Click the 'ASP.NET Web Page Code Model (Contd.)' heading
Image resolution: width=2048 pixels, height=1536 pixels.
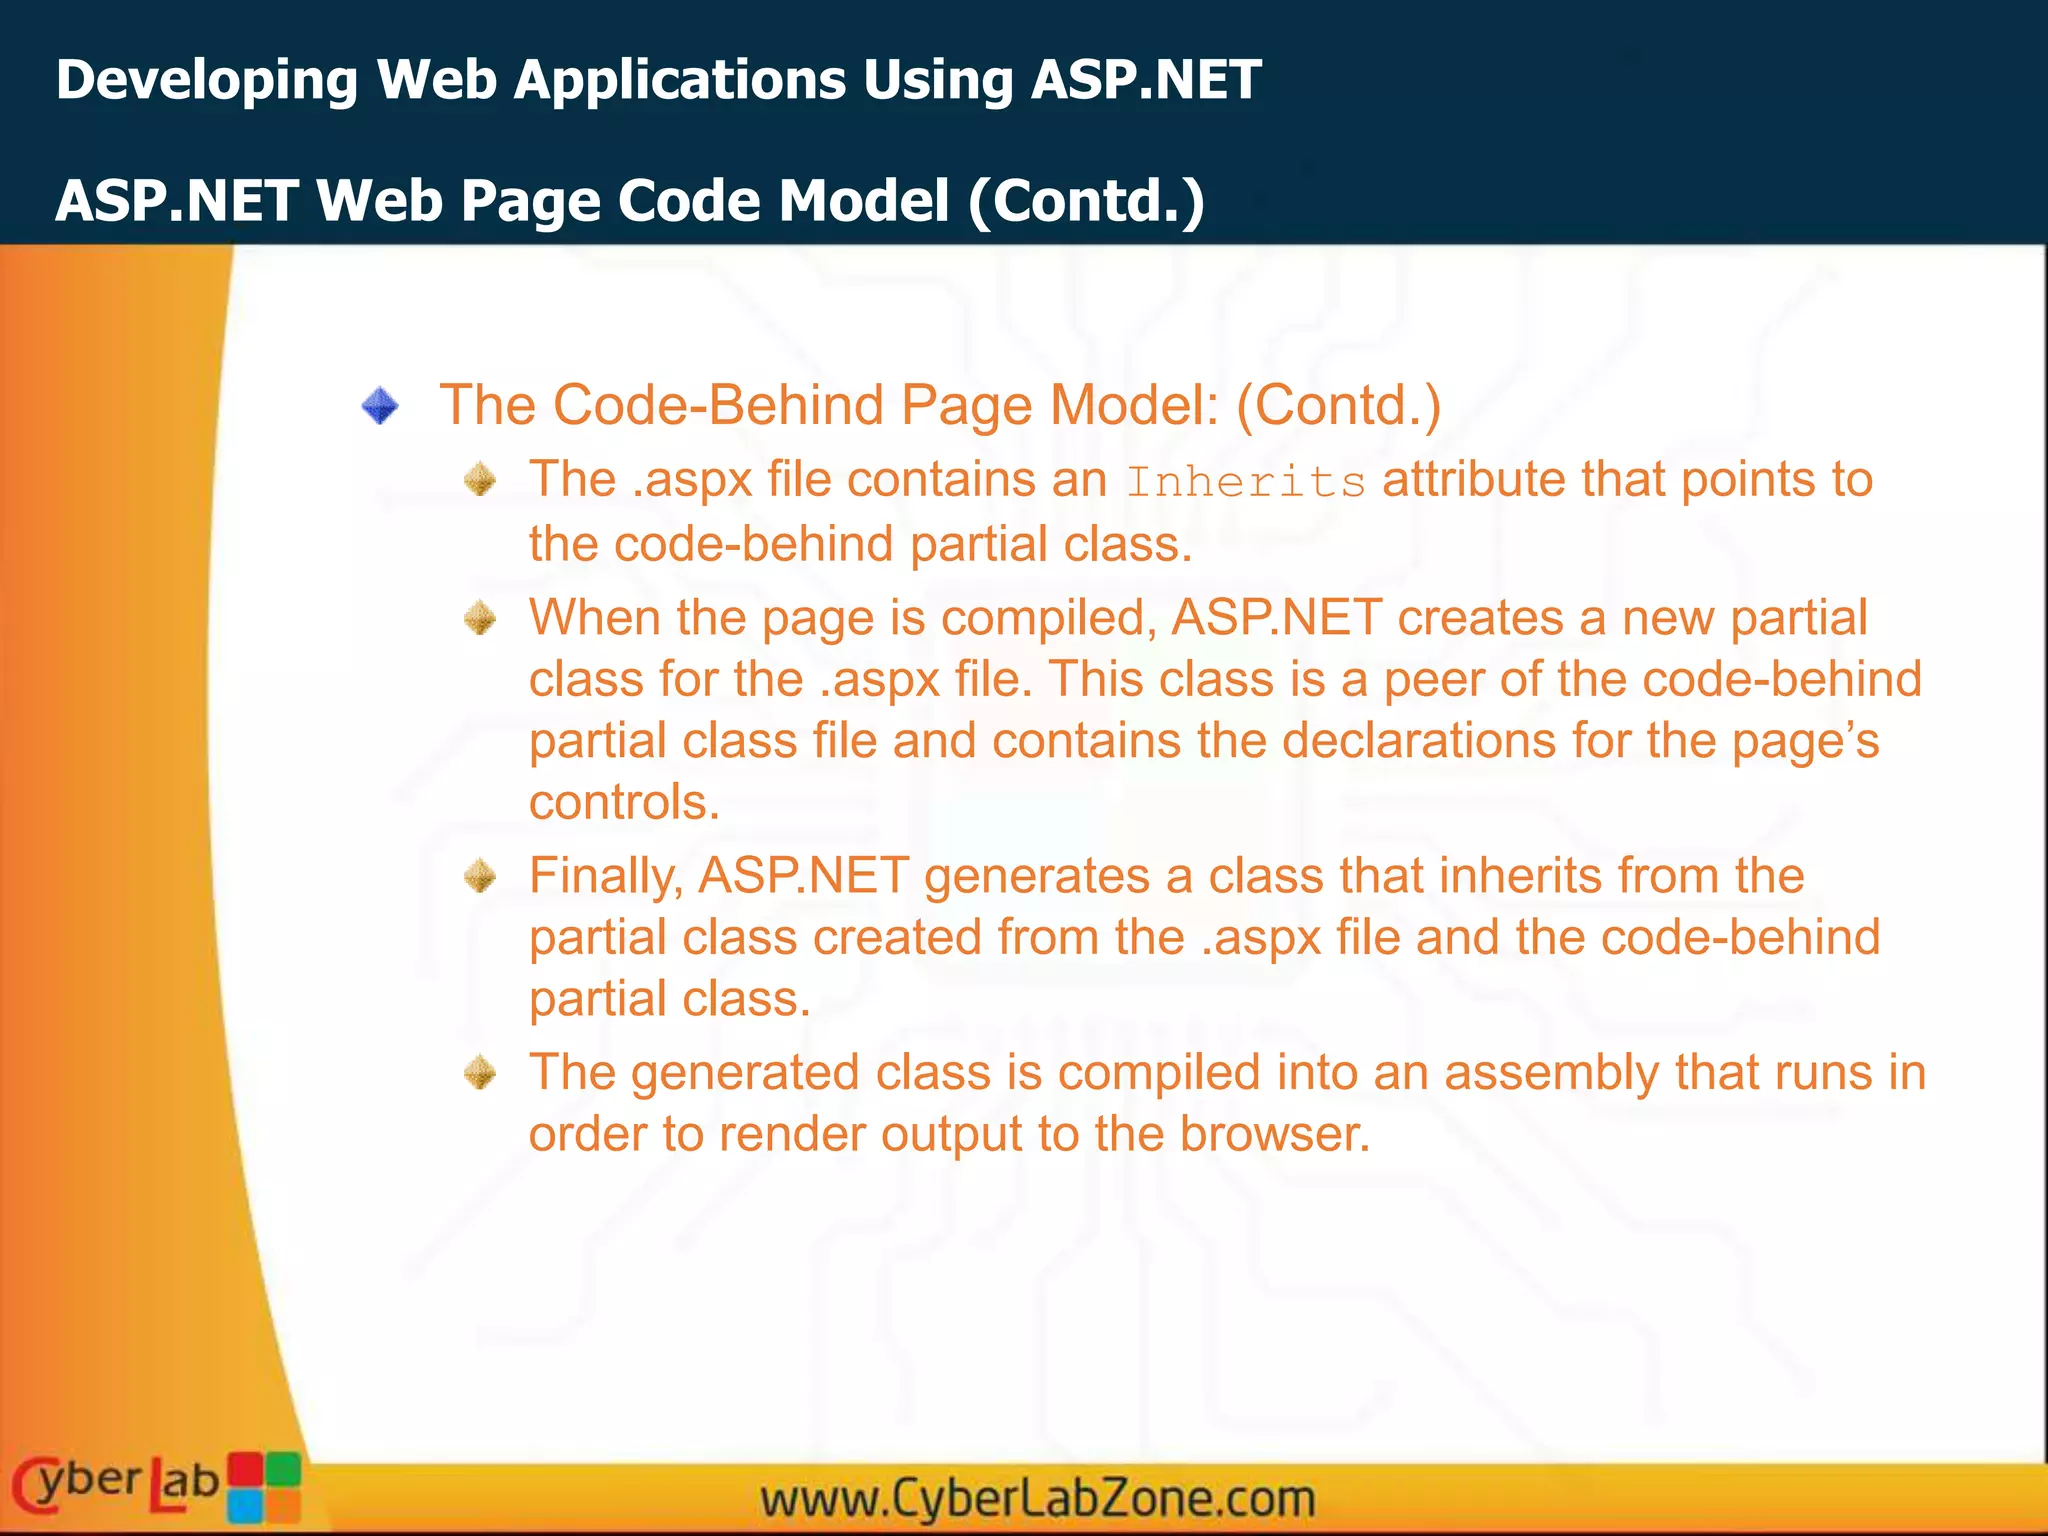pyautogui.click(x=630, y=201)
